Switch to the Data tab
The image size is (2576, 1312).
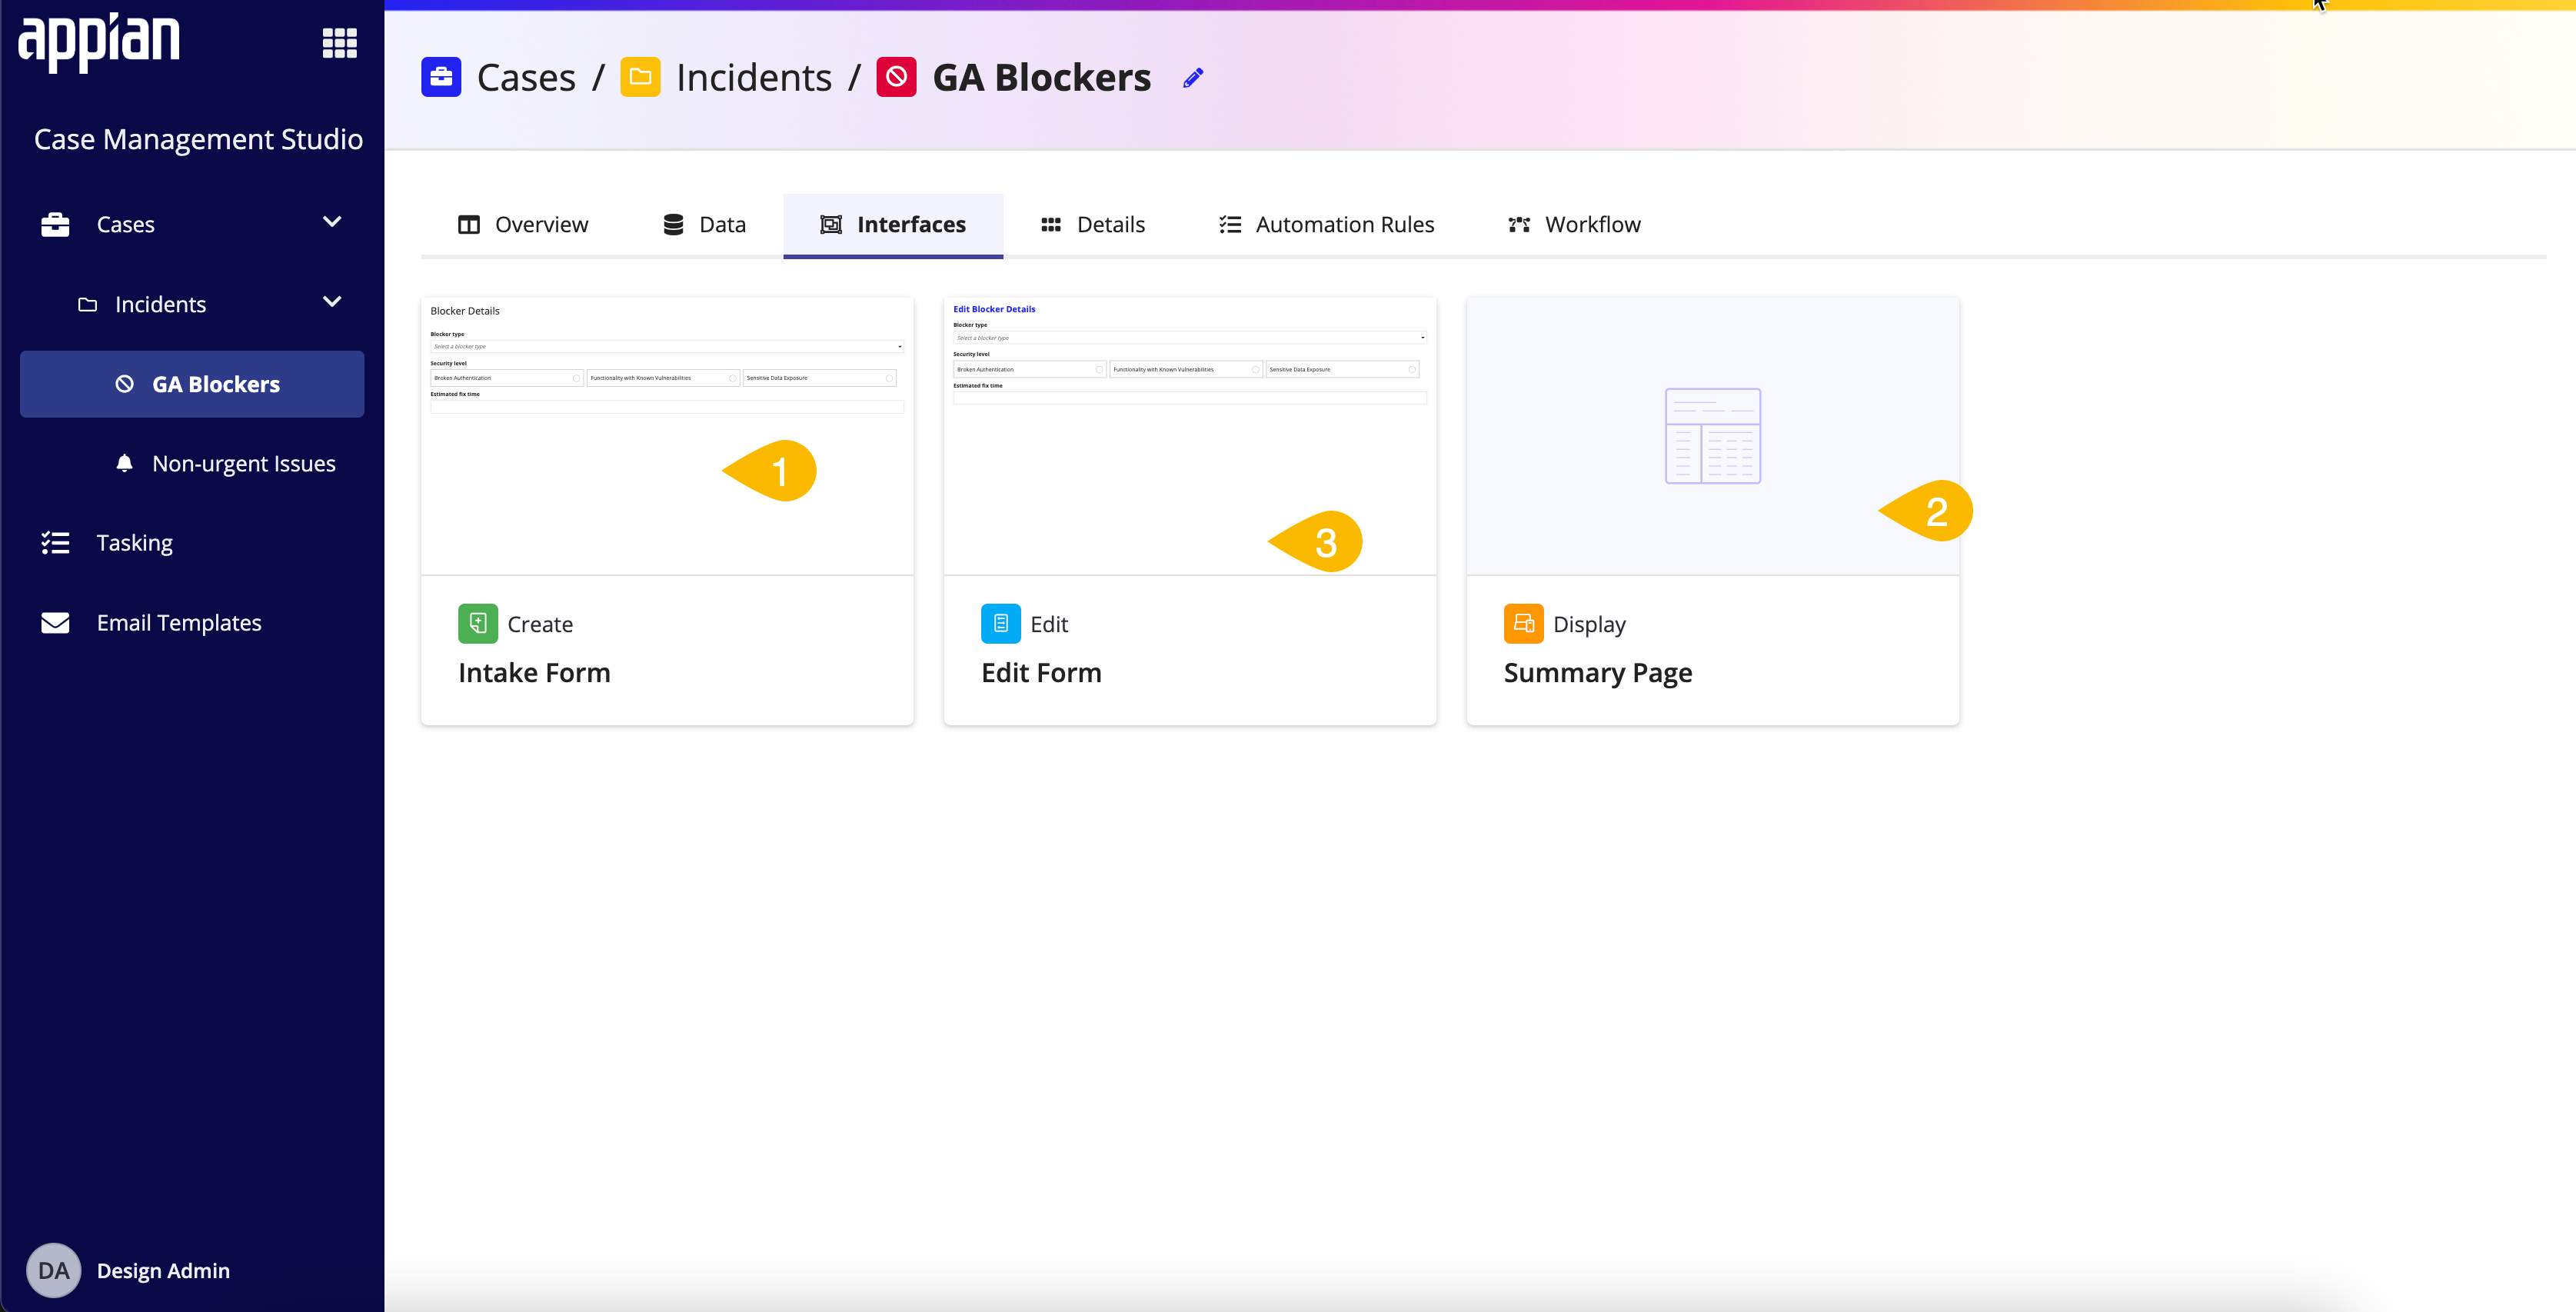click(x=704, y=224)
